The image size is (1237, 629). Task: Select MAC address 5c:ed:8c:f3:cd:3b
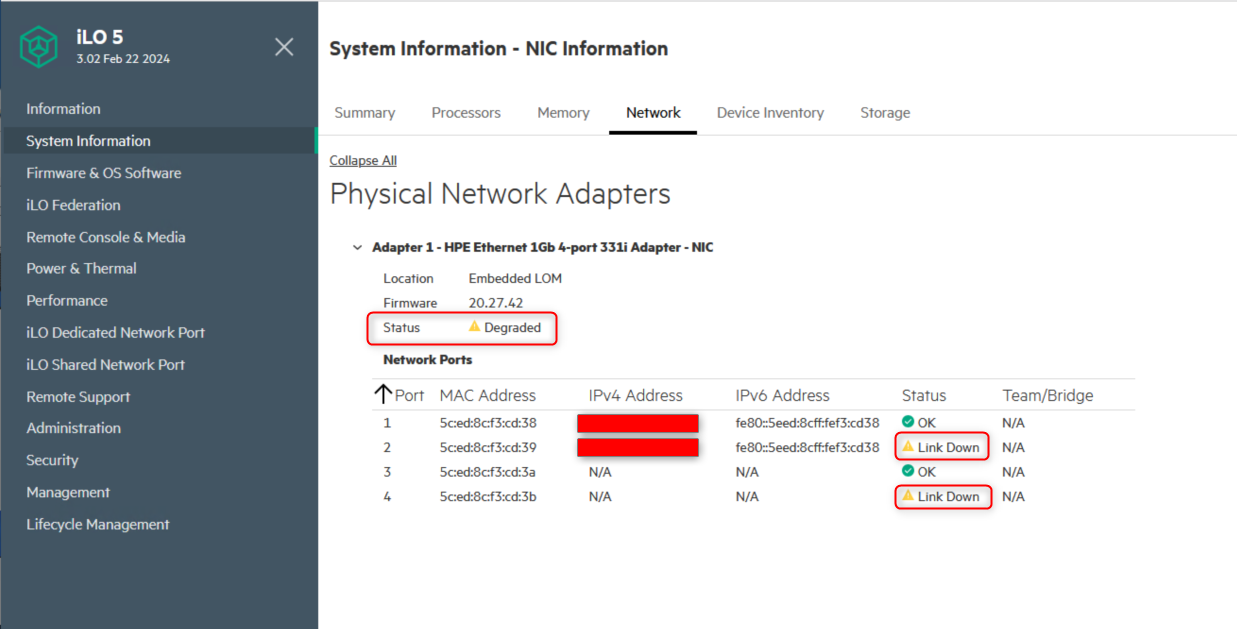click(x=488, y=496)
